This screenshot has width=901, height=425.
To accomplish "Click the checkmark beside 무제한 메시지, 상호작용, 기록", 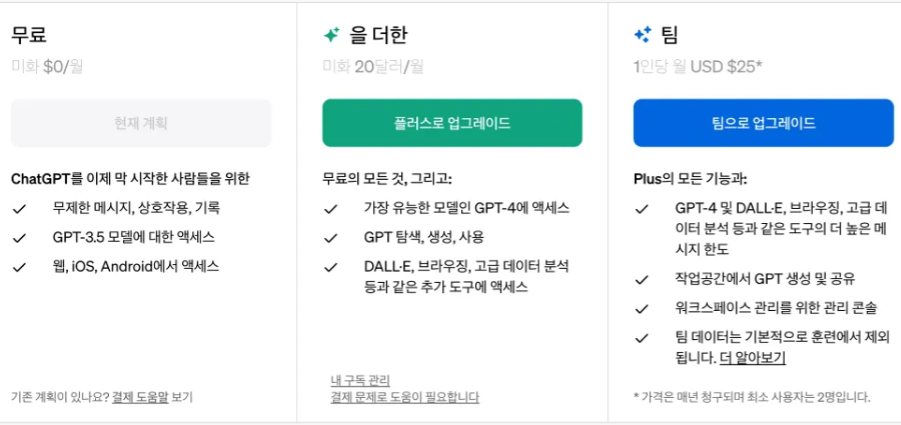I will [19, 209].
